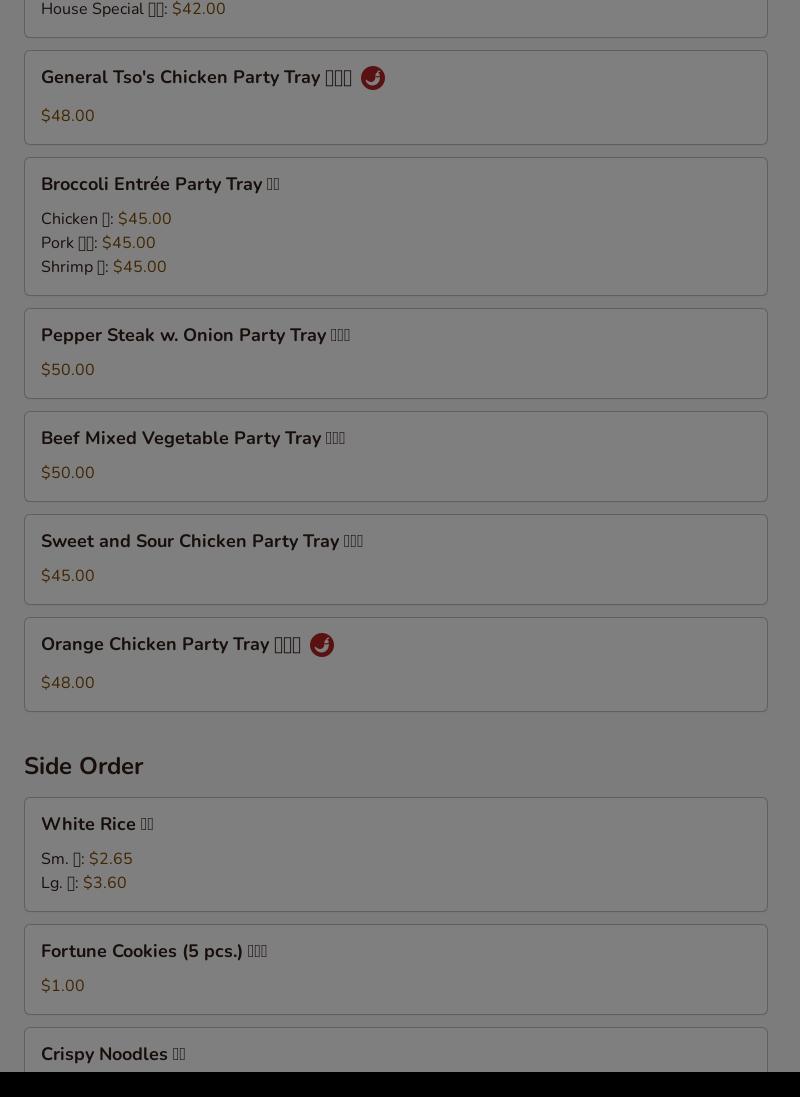Choose Pork option under Broccoli Entrée

click(x=98, y=243)
